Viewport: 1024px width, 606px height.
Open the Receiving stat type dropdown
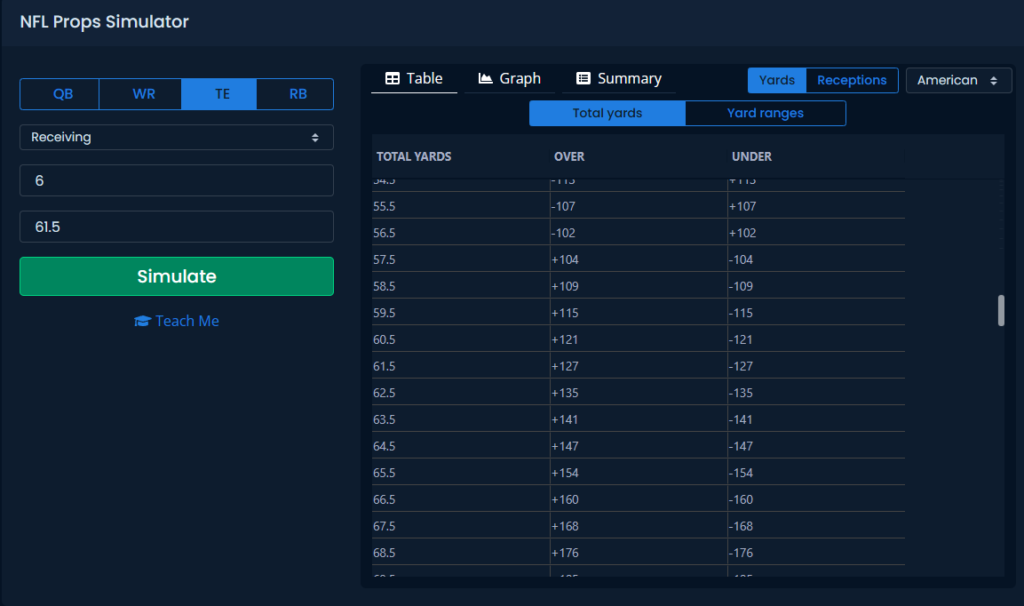tap(176, 137)
